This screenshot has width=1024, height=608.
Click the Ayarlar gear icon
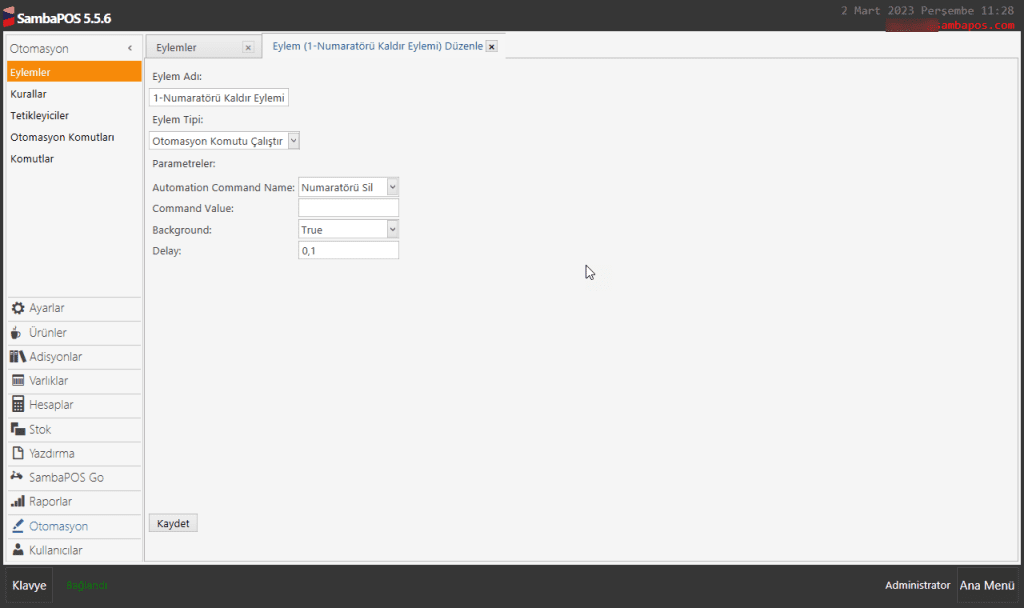(17, 308)
